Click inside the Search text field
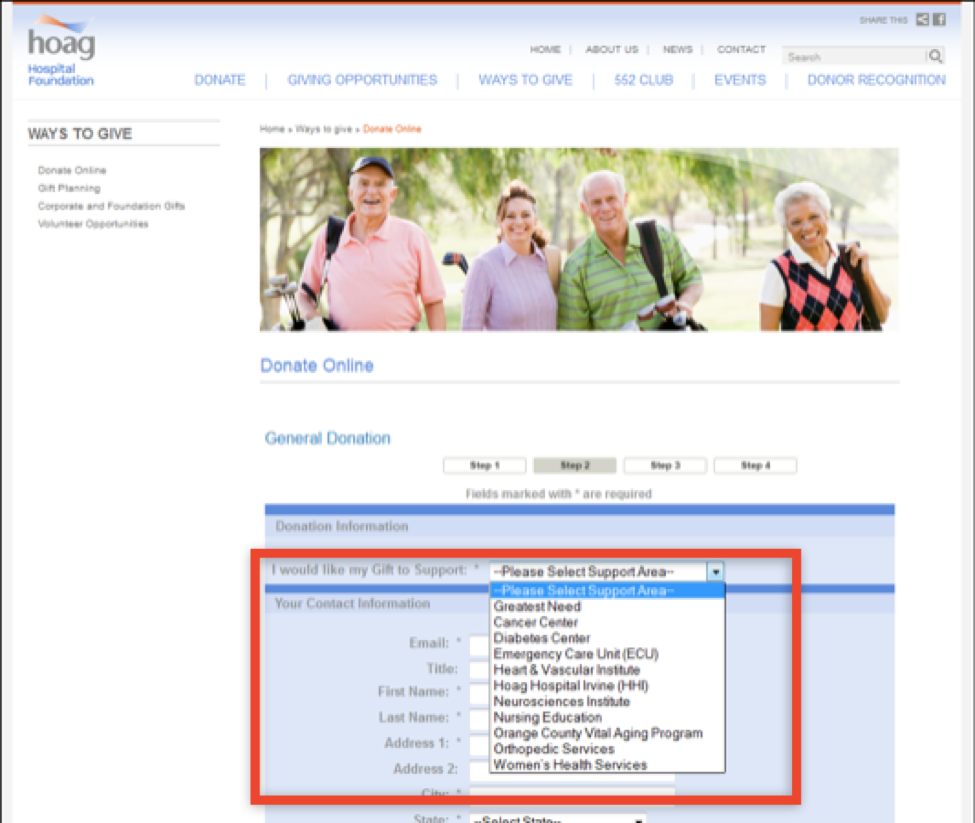Image resolution: width=975 pixels, height=823 pixels. [853, 57]
